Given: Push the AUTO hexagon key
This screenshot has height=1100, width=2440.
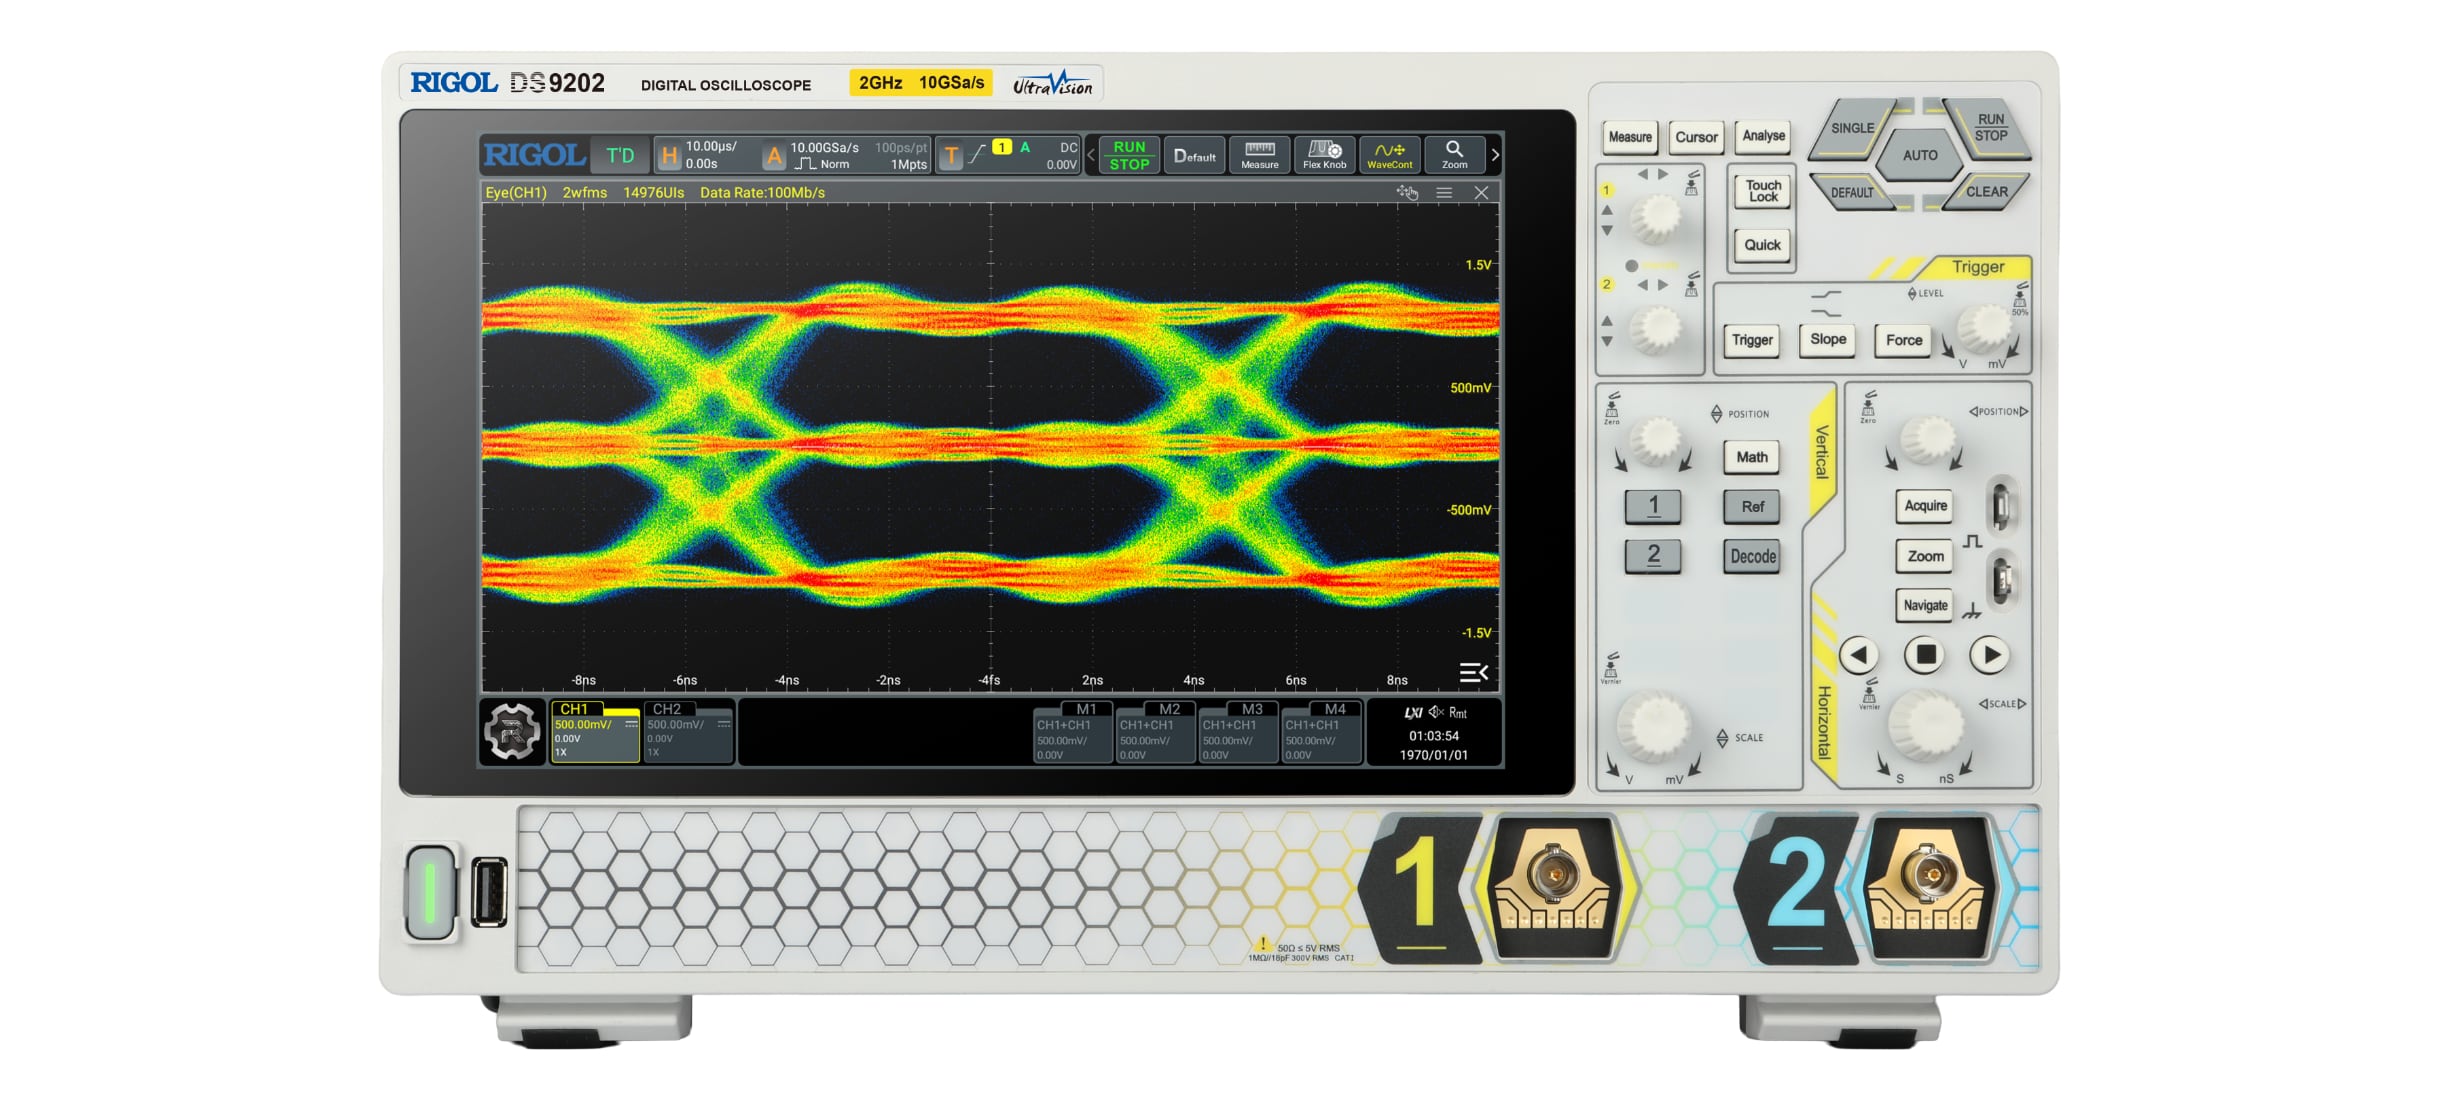Looking at the screenshot, I should point(1919,155).
